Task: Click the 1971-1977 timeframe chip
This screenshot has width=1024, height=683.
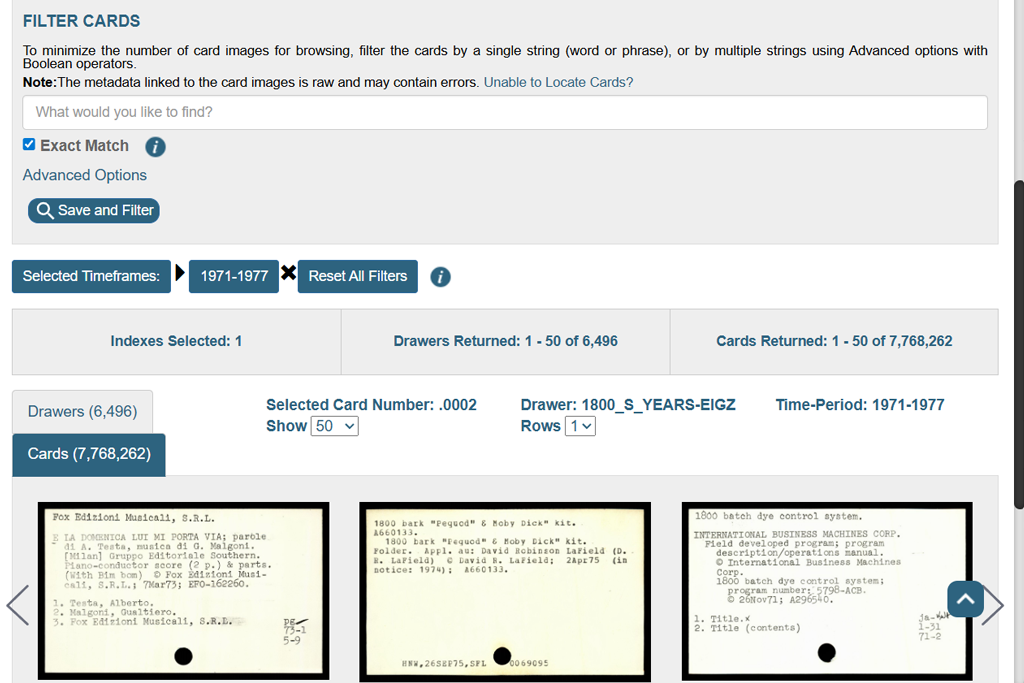Action: (234, 276)
